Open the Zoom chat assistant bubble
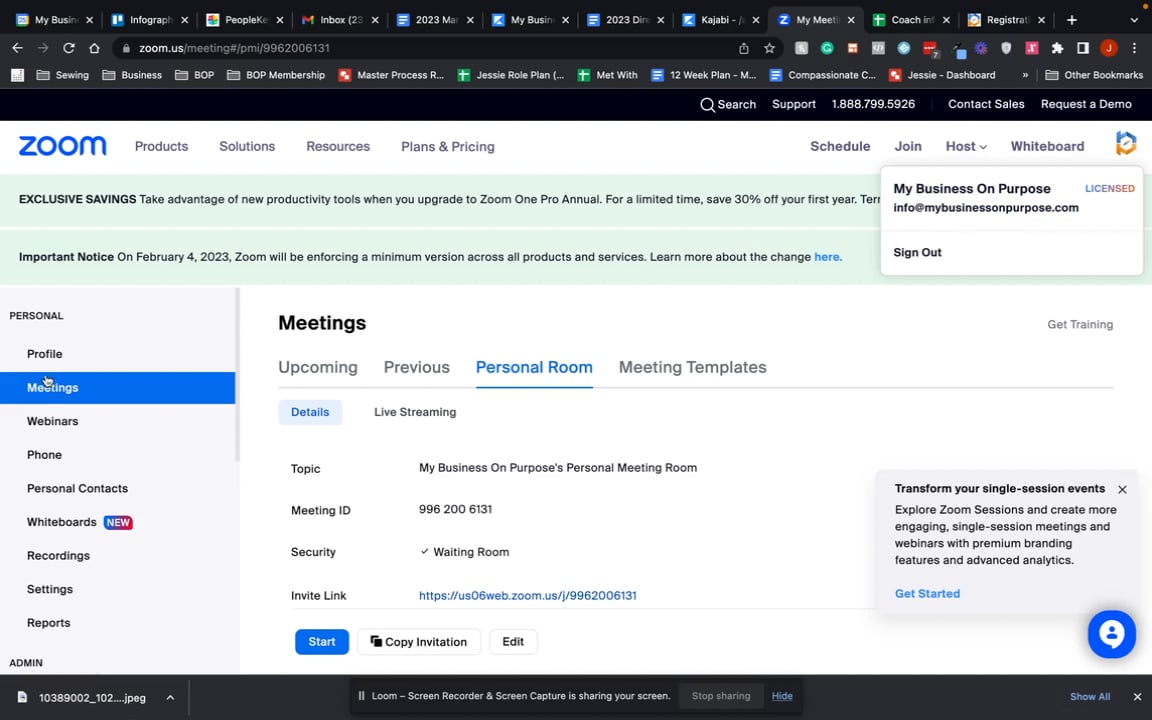1152x720 pixels. pos(1112,634)
